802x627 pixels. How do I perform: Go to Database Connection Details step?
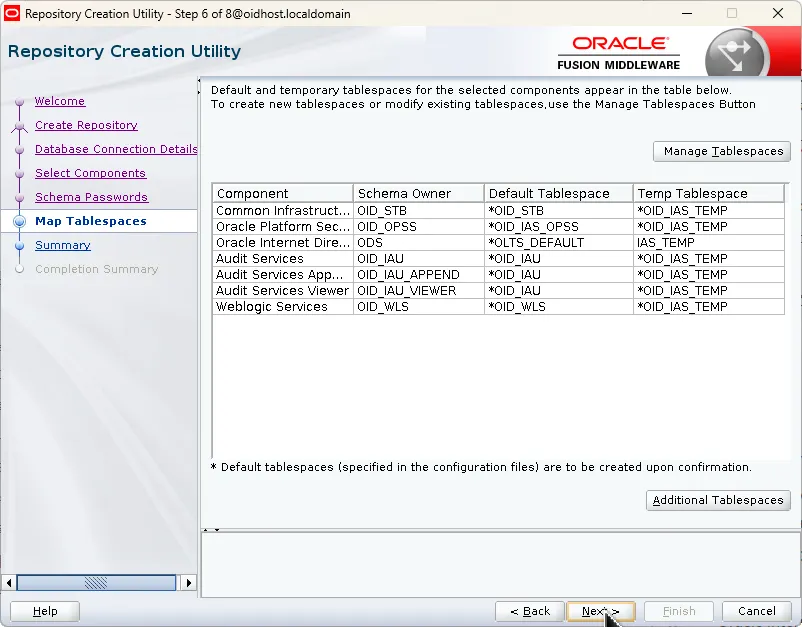tap(116, 150)
